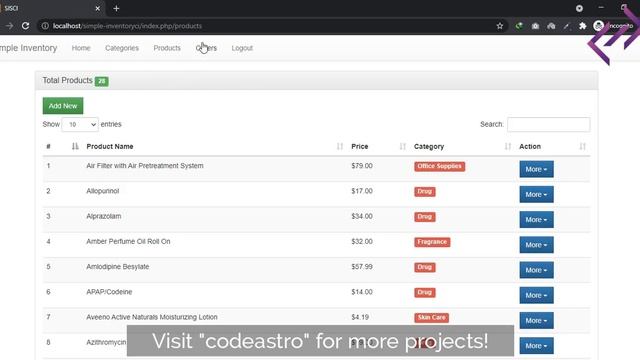The width and height of the screenshot is (640, 360).
Task: Select 'APAP/Codeine' product name
Action: point(109,292)
